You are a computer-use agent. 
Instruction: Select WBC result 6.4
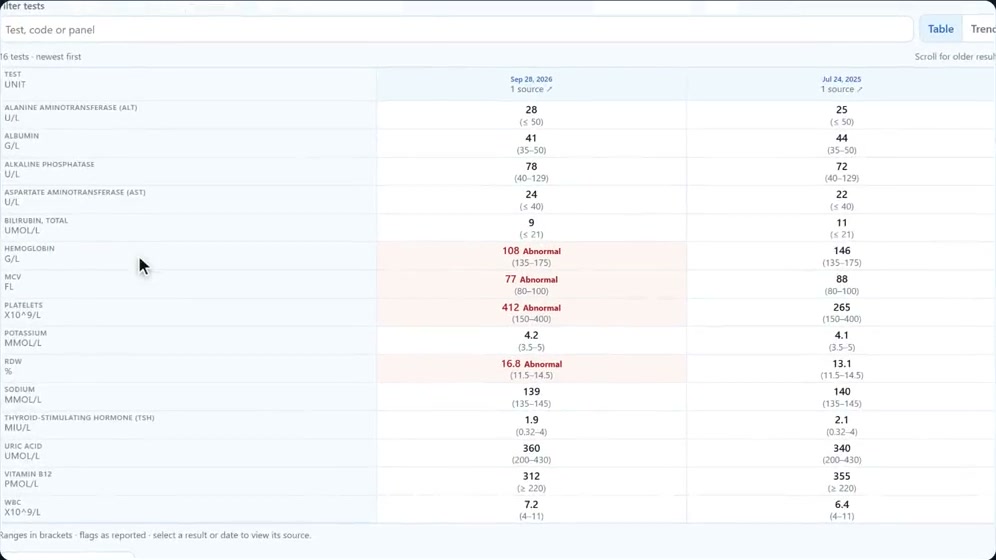click(842, 505)
